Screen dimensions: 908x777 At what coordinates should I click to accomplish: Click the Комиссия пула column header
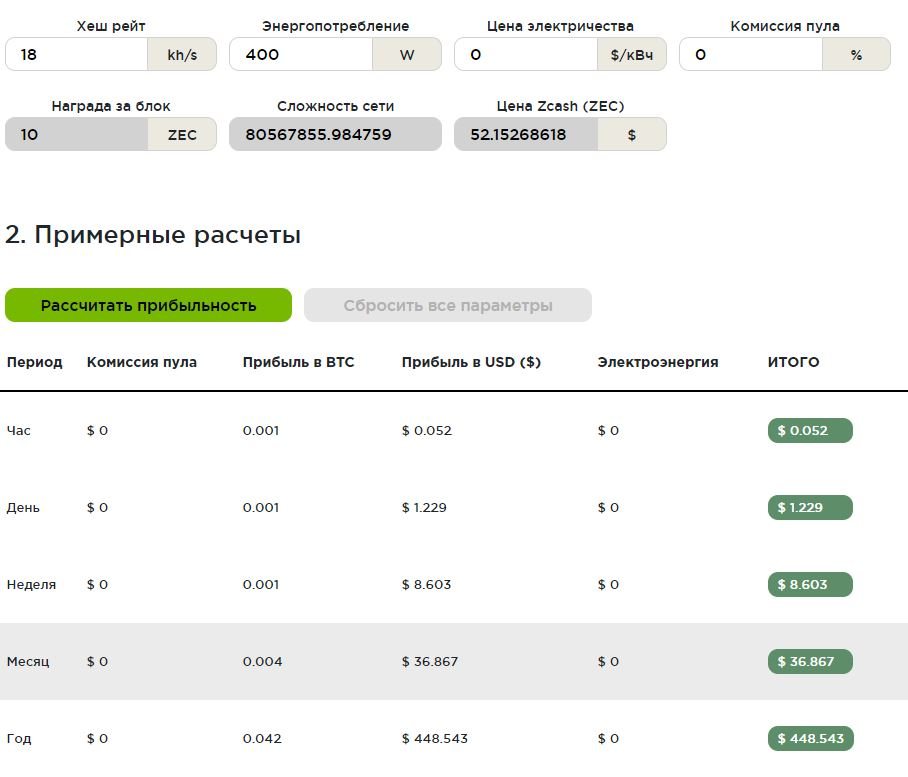(142, 362)
